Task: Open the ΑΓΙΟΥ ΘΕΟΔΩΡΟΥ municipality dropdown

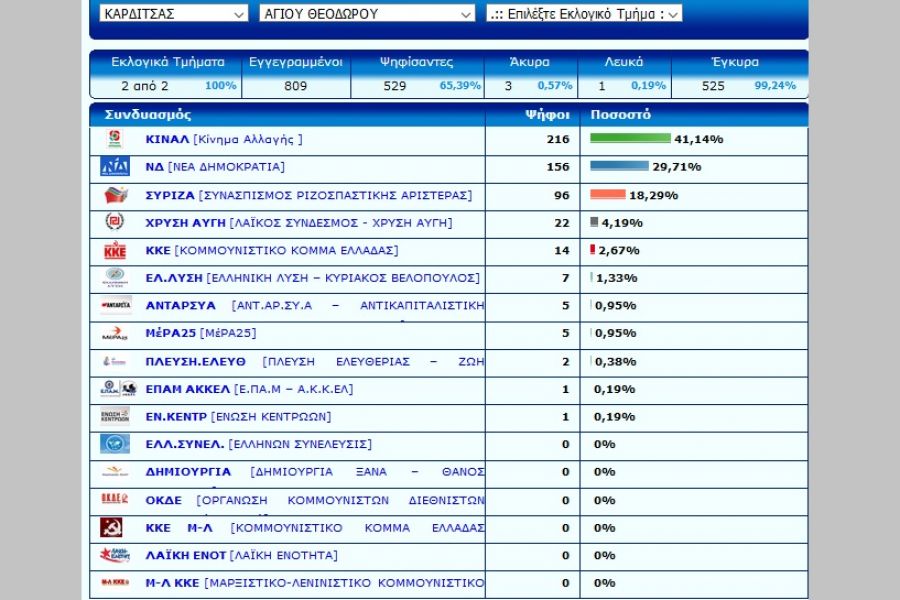Action: (367, 13)
